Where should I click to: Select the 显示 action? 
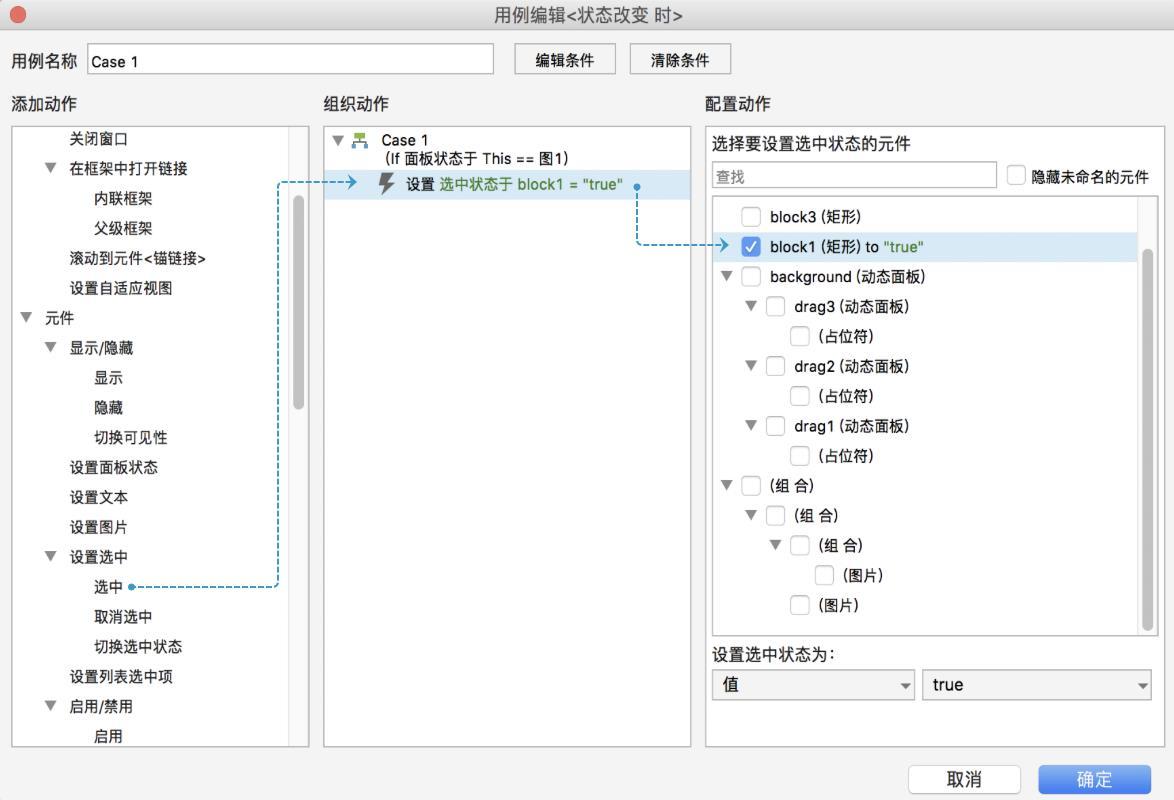108,378
